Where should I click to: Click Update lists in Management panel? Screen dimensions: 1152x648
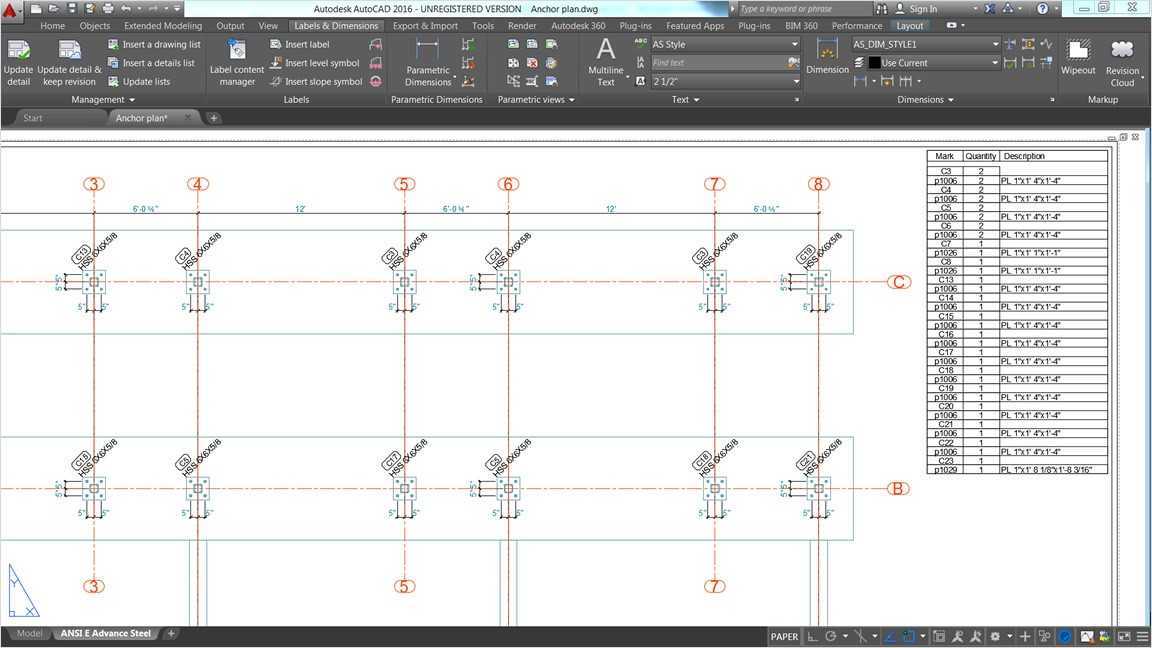pos(139,82)
